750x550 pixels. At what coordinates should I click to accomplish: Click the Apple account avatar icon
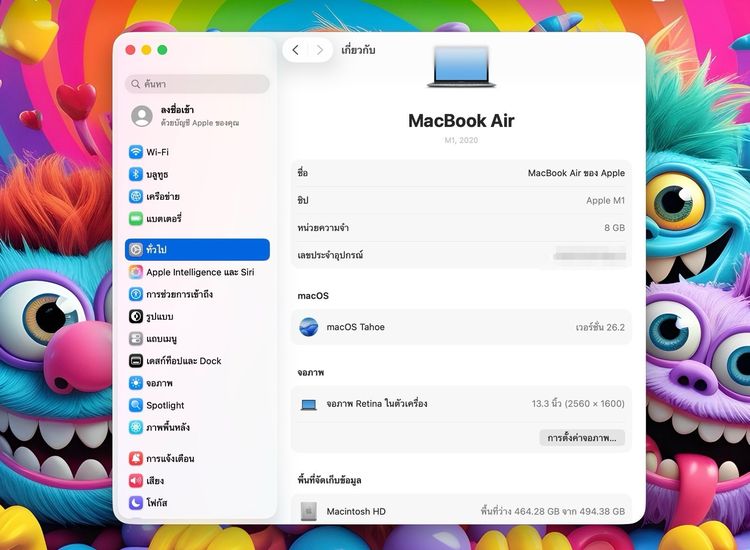[x=142, y=116]
